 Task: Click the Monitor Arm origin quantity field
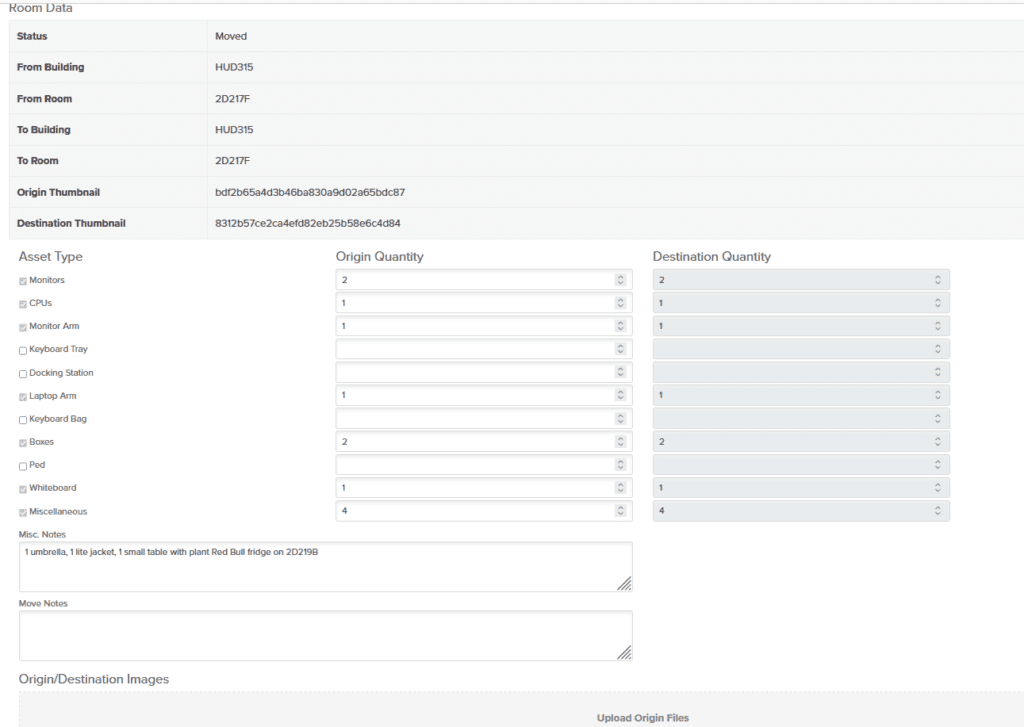coord(475,326)
